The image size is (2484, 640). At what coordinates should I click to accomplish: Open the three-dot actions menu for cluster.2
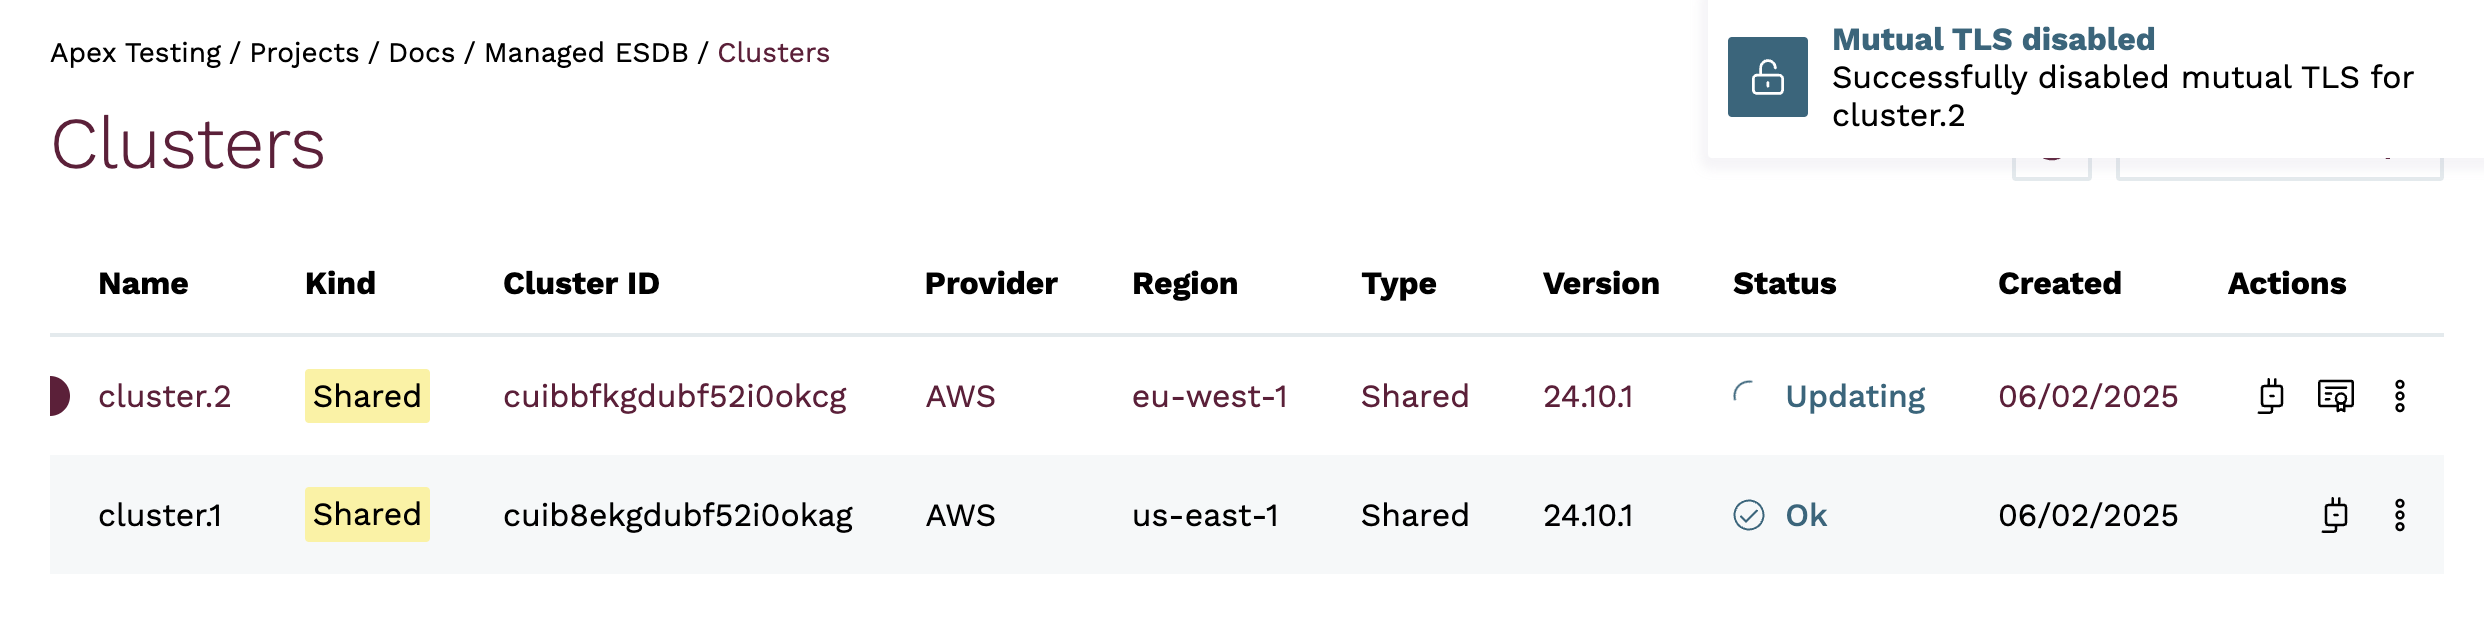click(2399, 396)
